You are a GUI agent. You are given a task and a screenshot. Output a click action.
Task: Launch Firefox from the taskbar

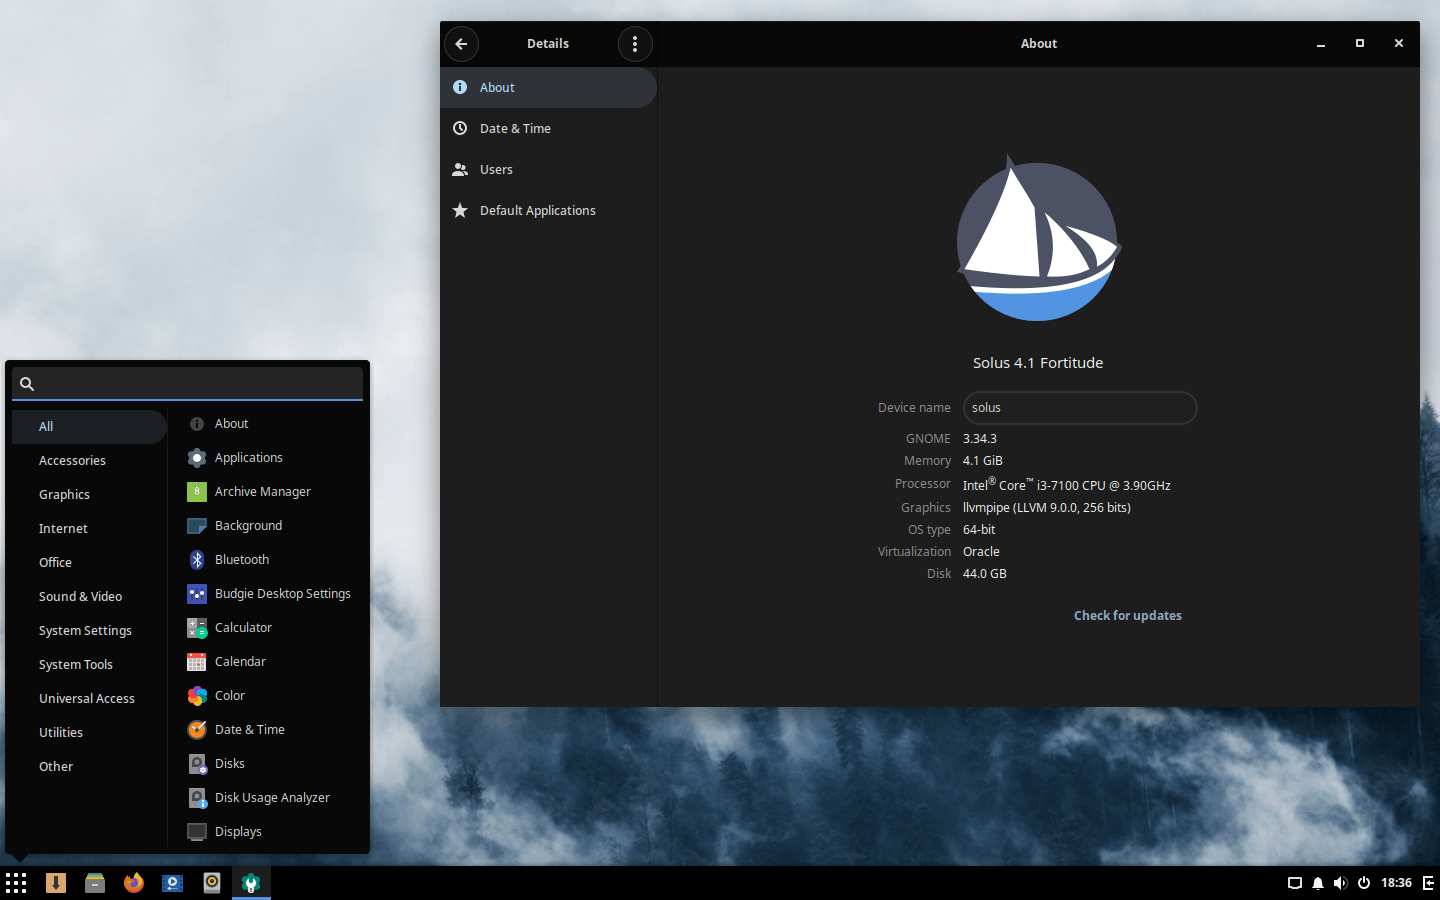tap(134, 883)
